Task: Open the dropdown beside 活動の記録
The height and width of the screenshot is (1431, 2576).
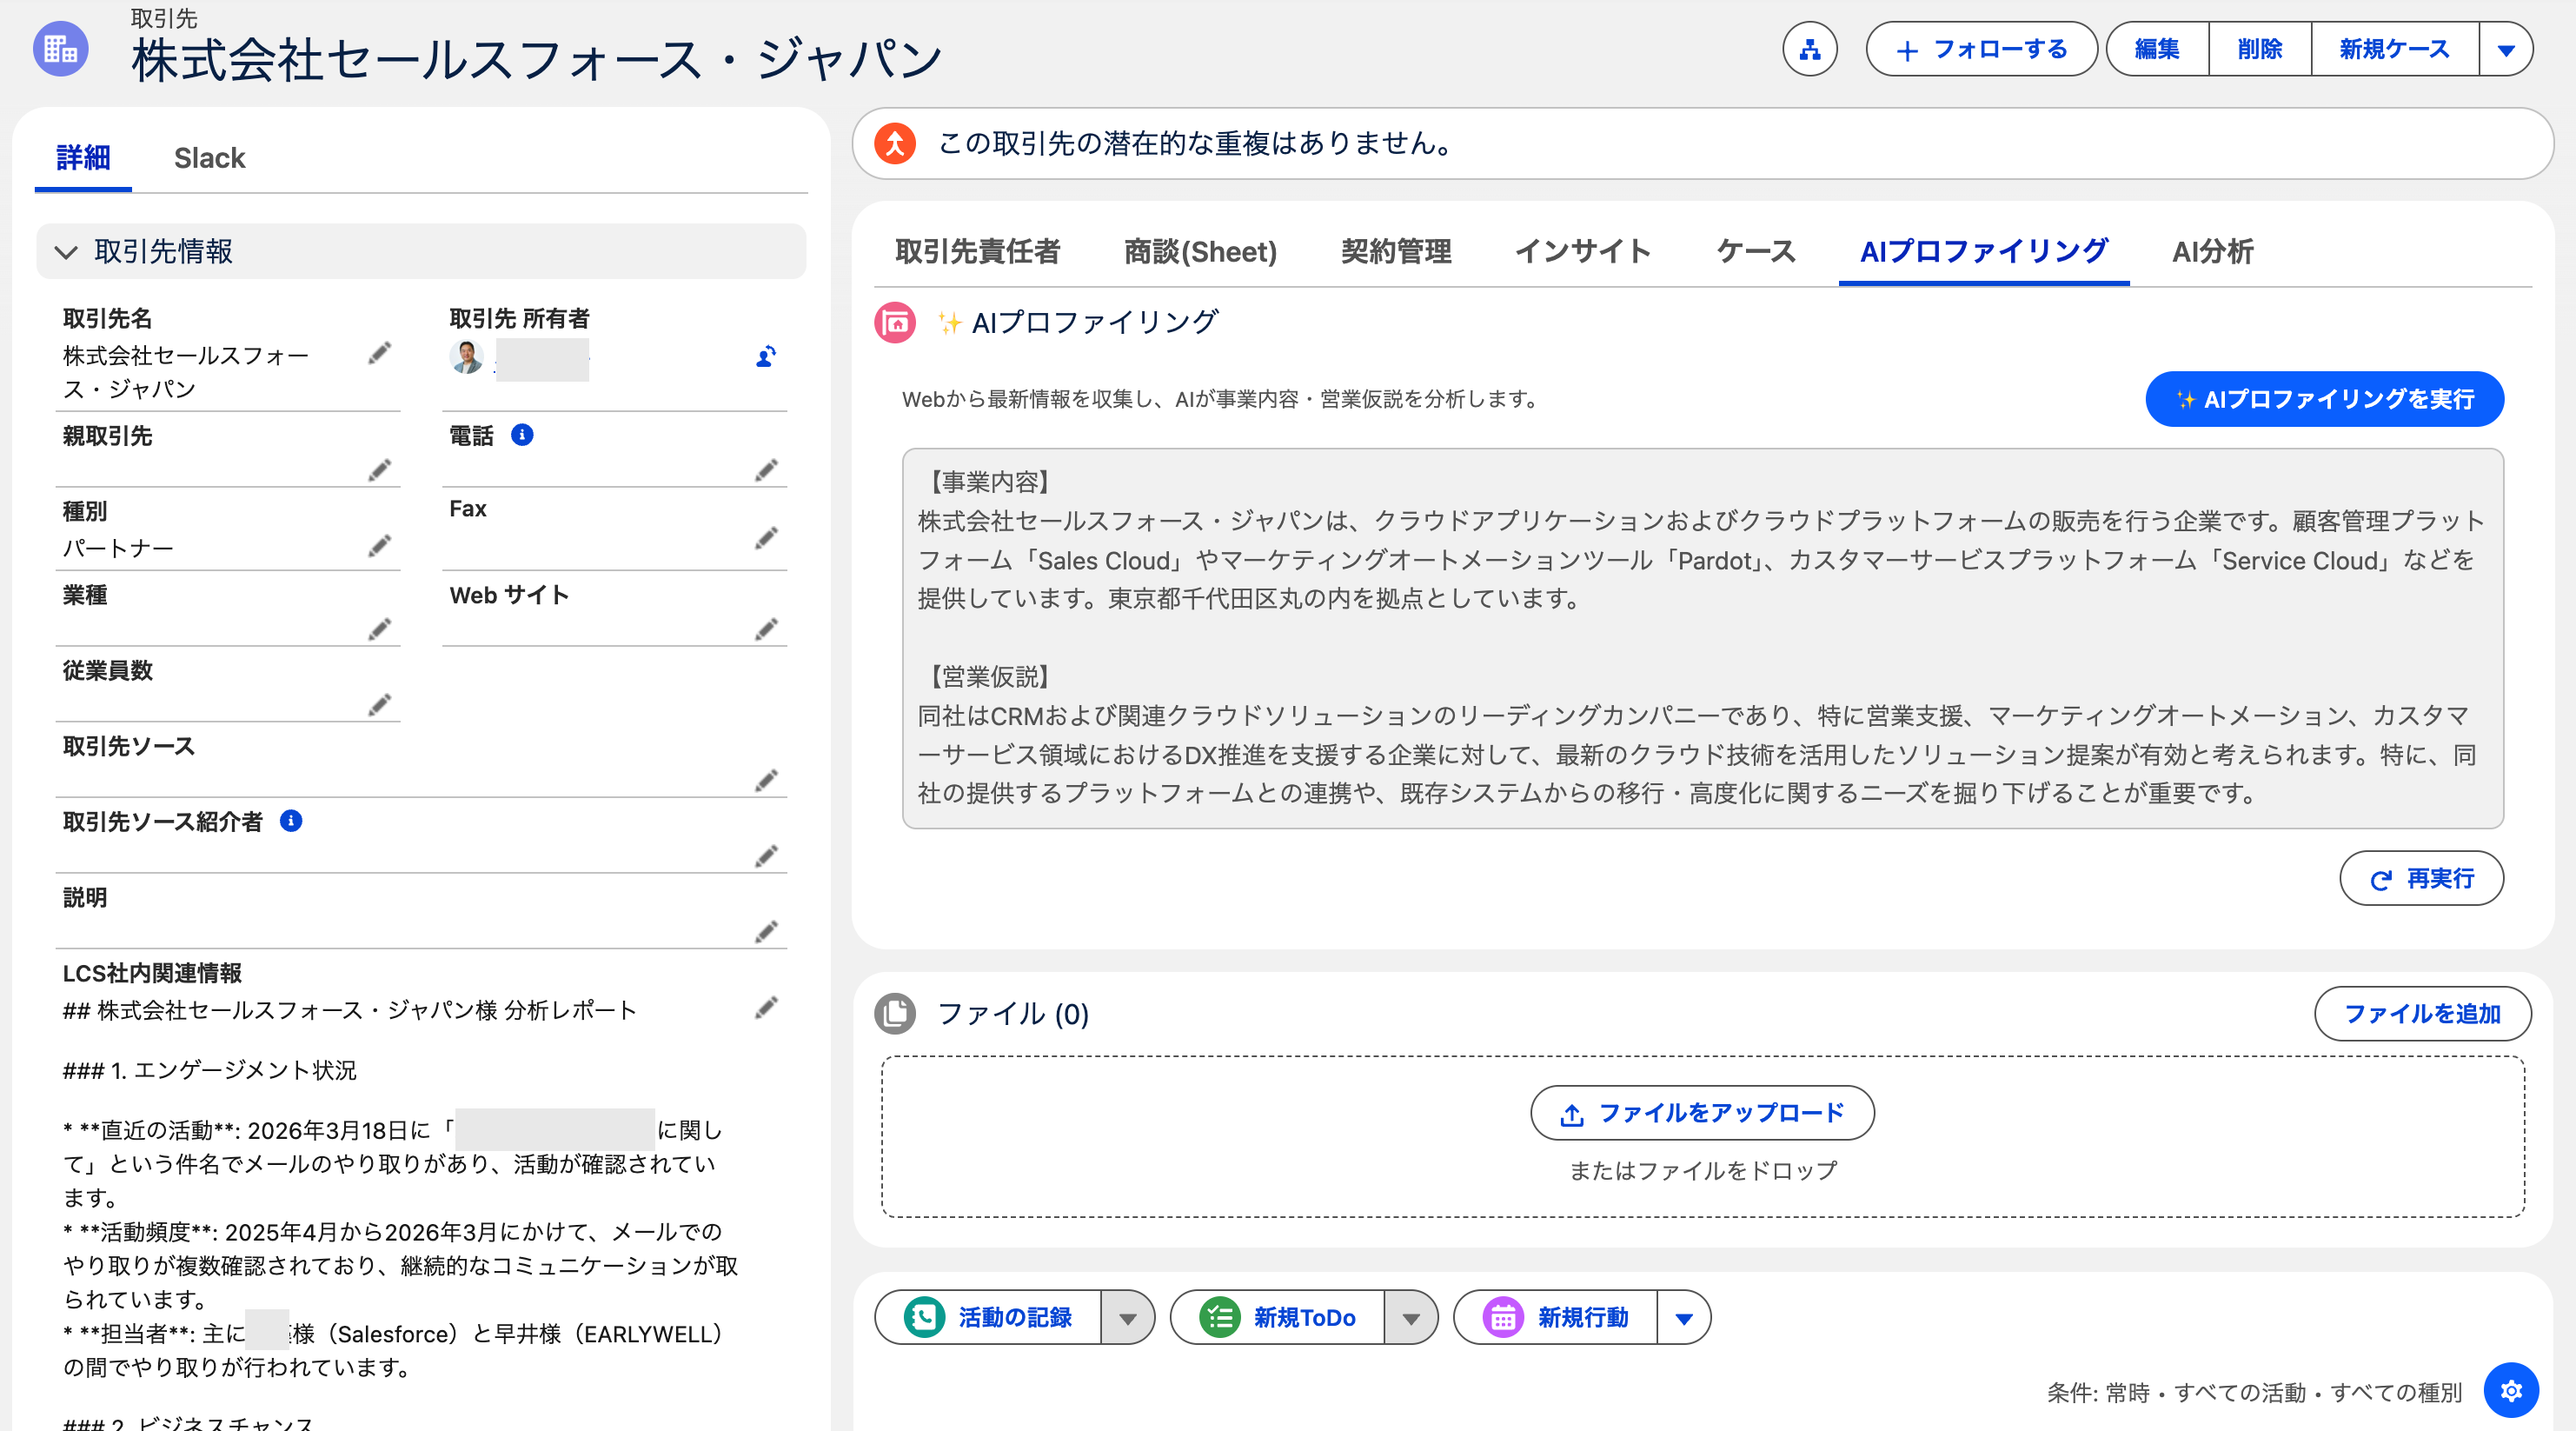Action: pyautogui.click(x=1128, y=1318)
